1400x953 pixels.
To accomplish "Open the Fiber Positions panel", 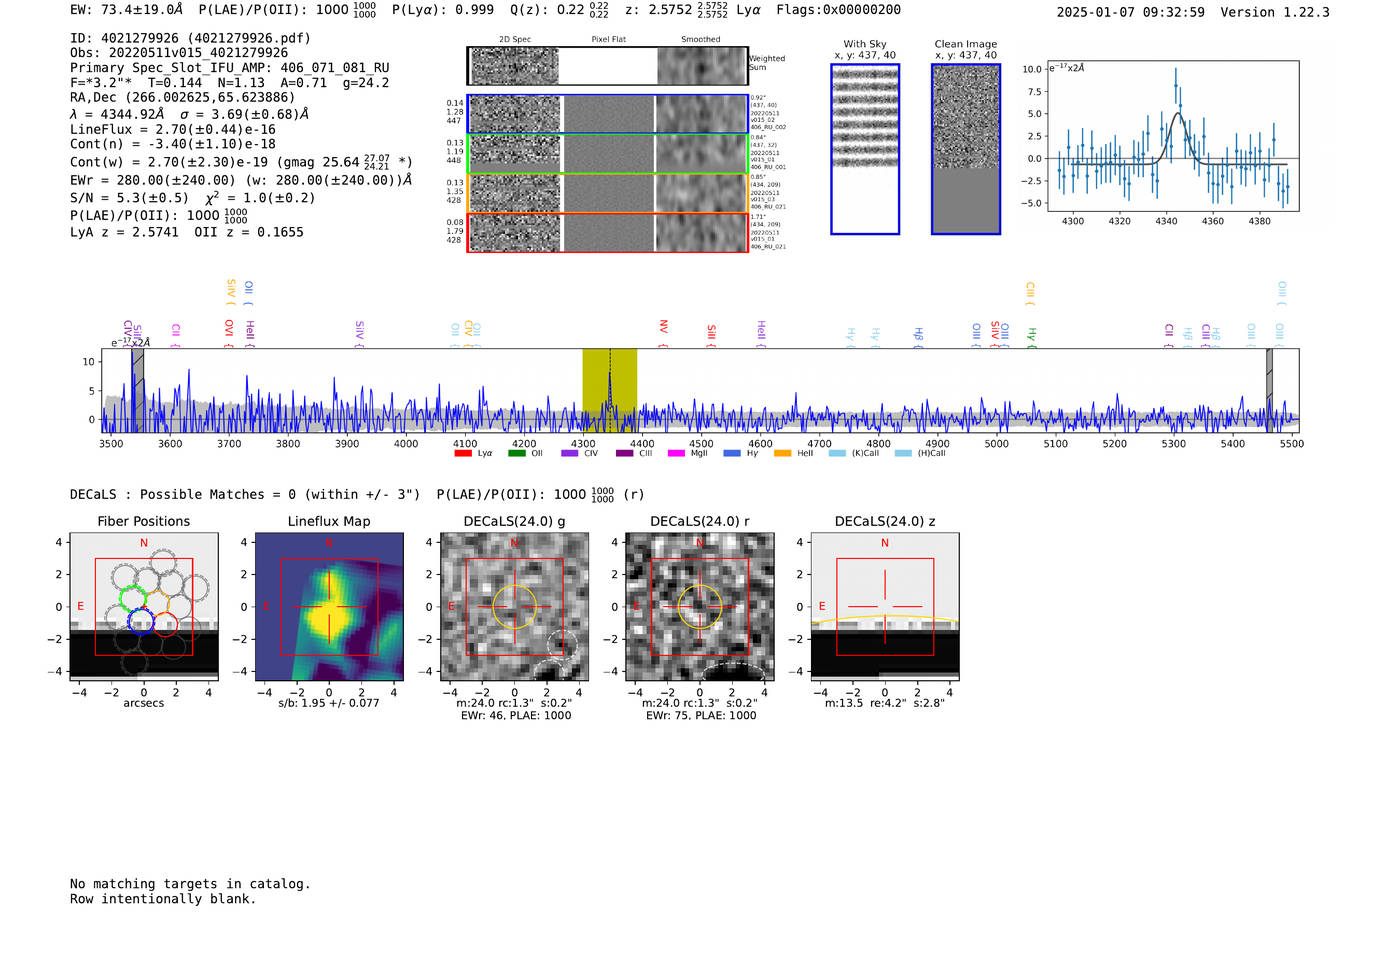I will pos(143,607).
